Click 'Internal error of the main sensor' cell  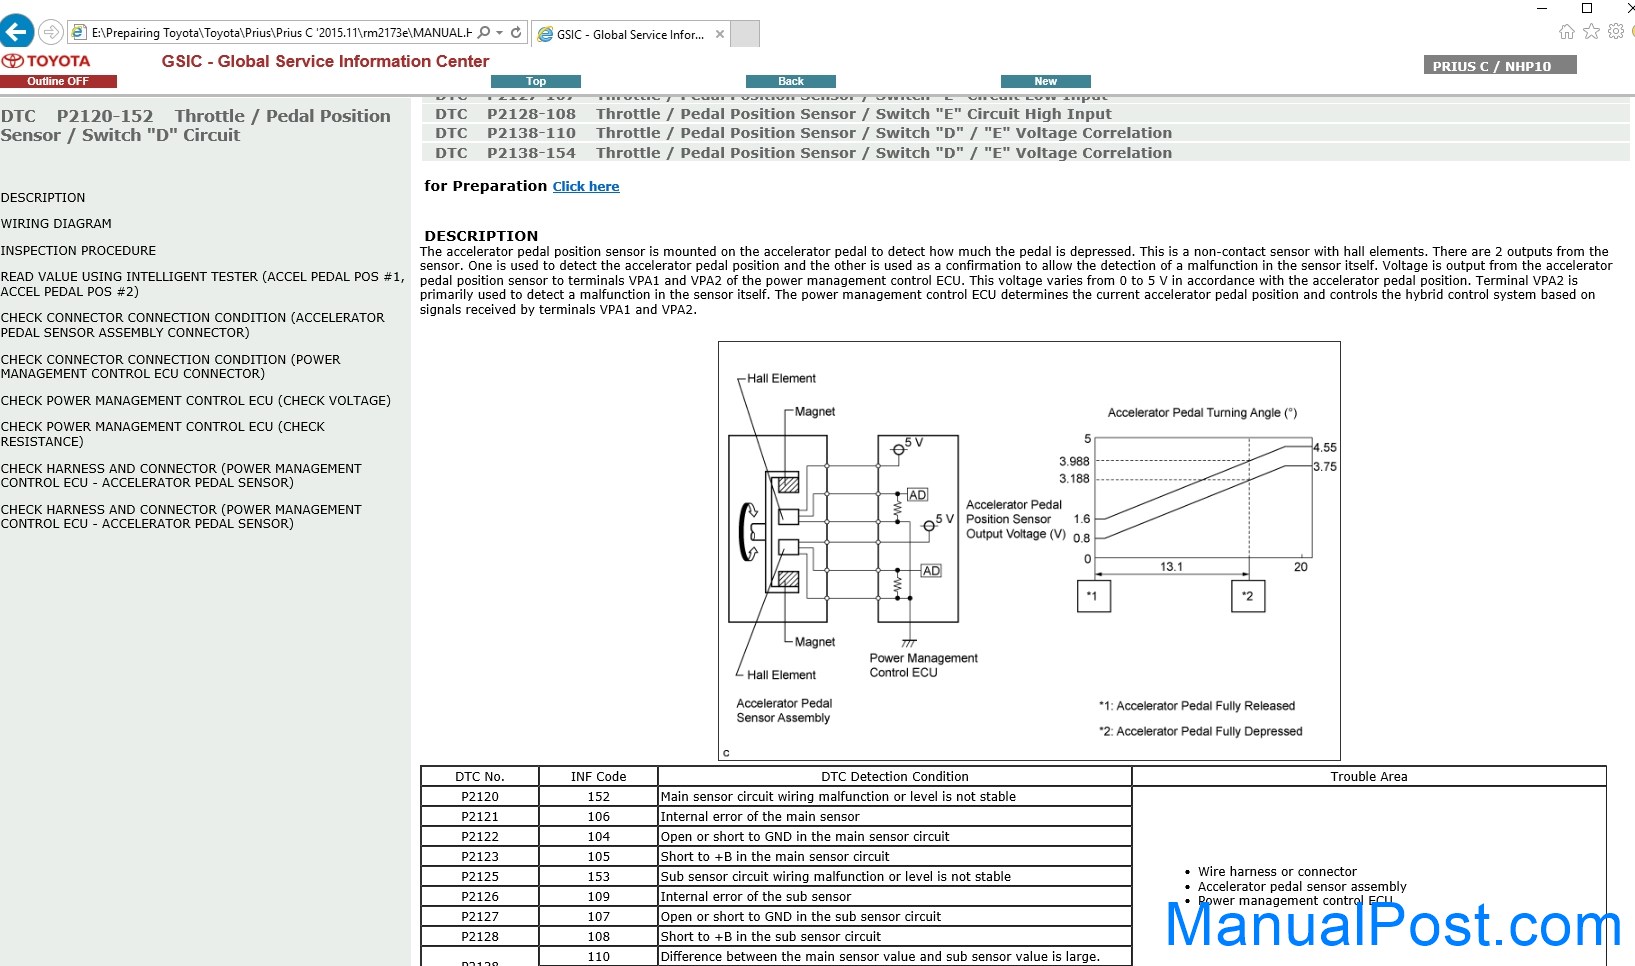click(895, 817)
